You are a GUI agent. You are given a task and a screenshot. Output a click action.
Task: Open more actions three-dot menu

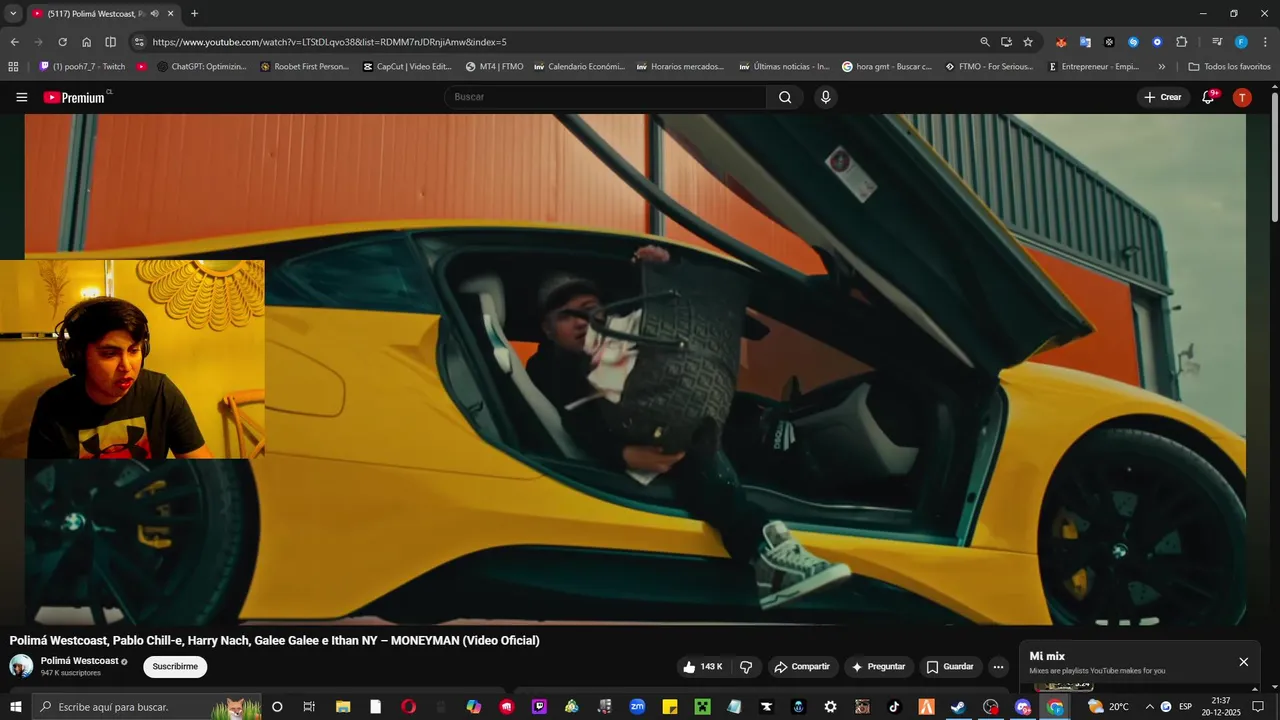[998, 667]
